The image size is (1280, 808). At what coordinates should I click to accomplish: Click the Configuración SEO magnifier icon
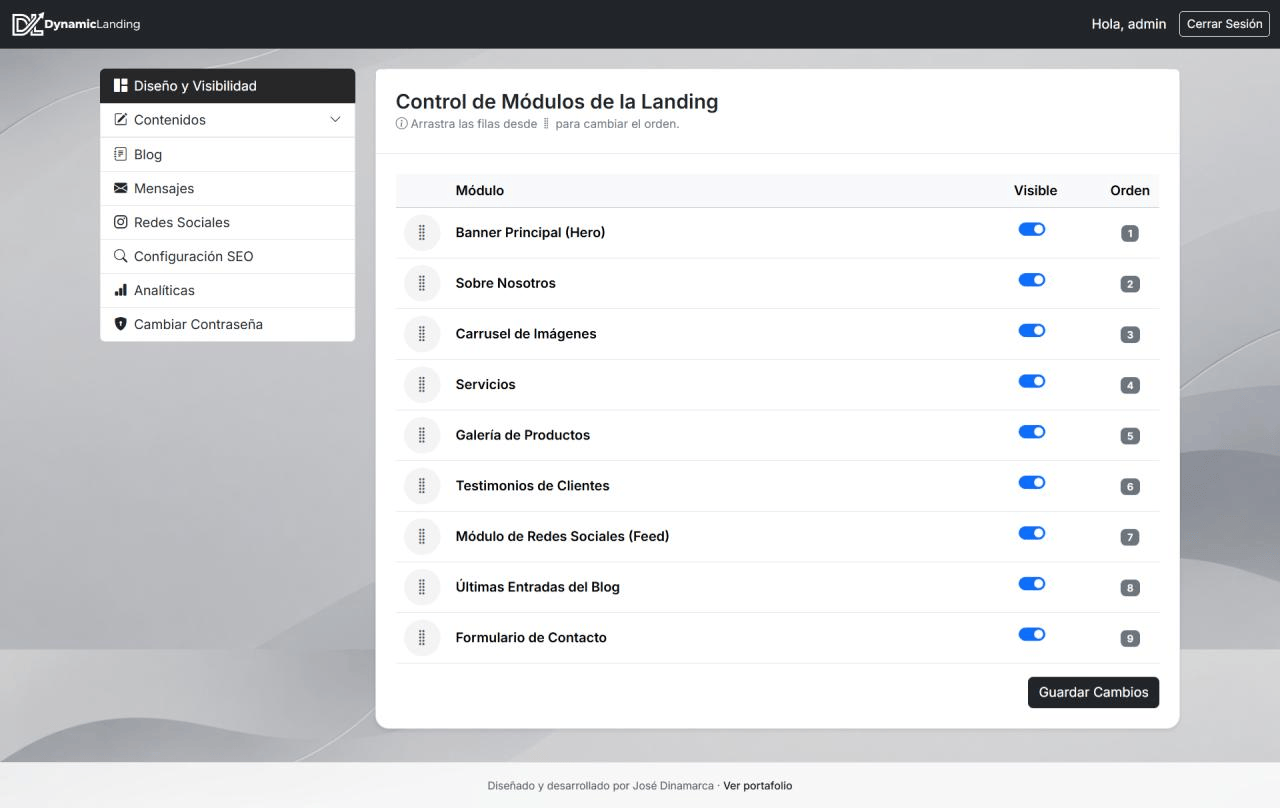pos(121,256)
